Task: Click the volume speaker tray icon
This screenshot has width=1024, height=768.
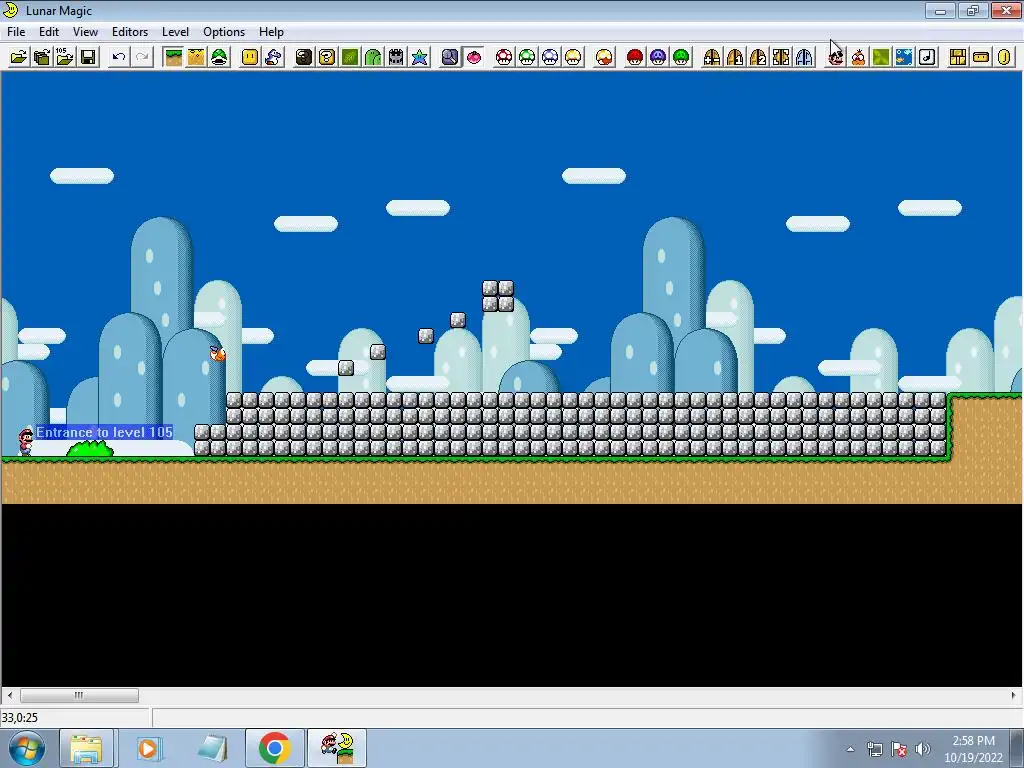Action: pyautogui.click(x=923, y=749)
